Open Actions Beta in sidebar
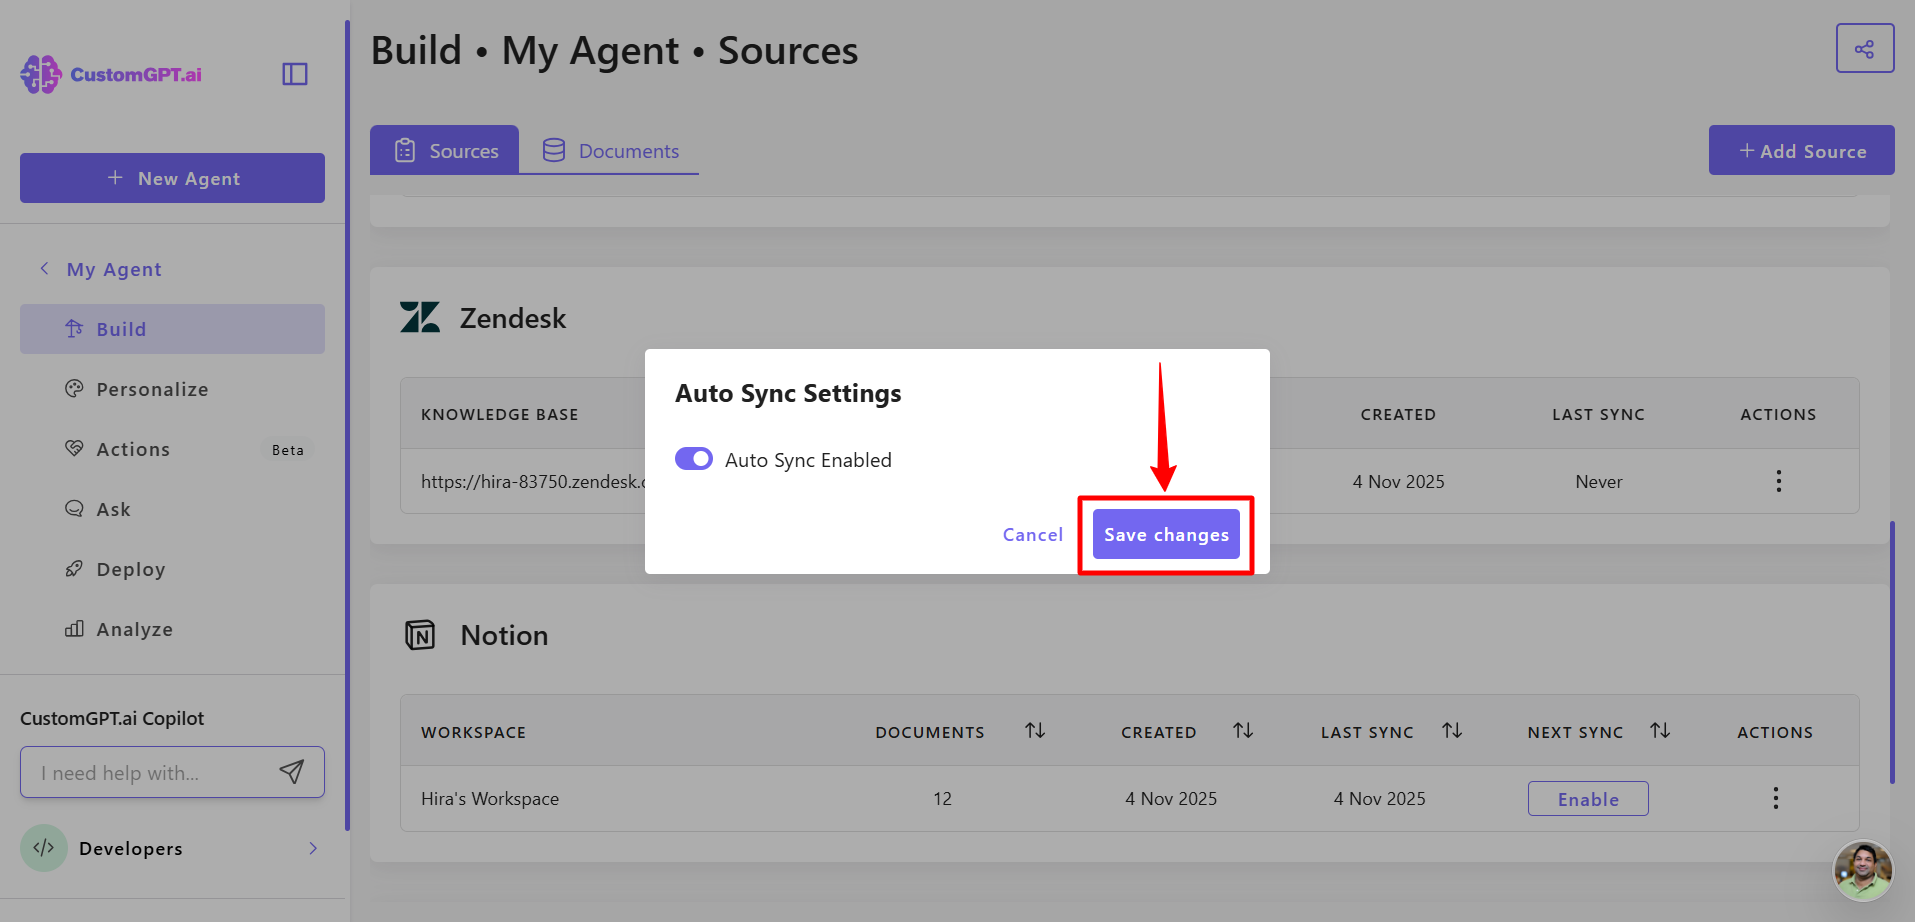Screen dimensions: 1920x922 tap(172, 449)
